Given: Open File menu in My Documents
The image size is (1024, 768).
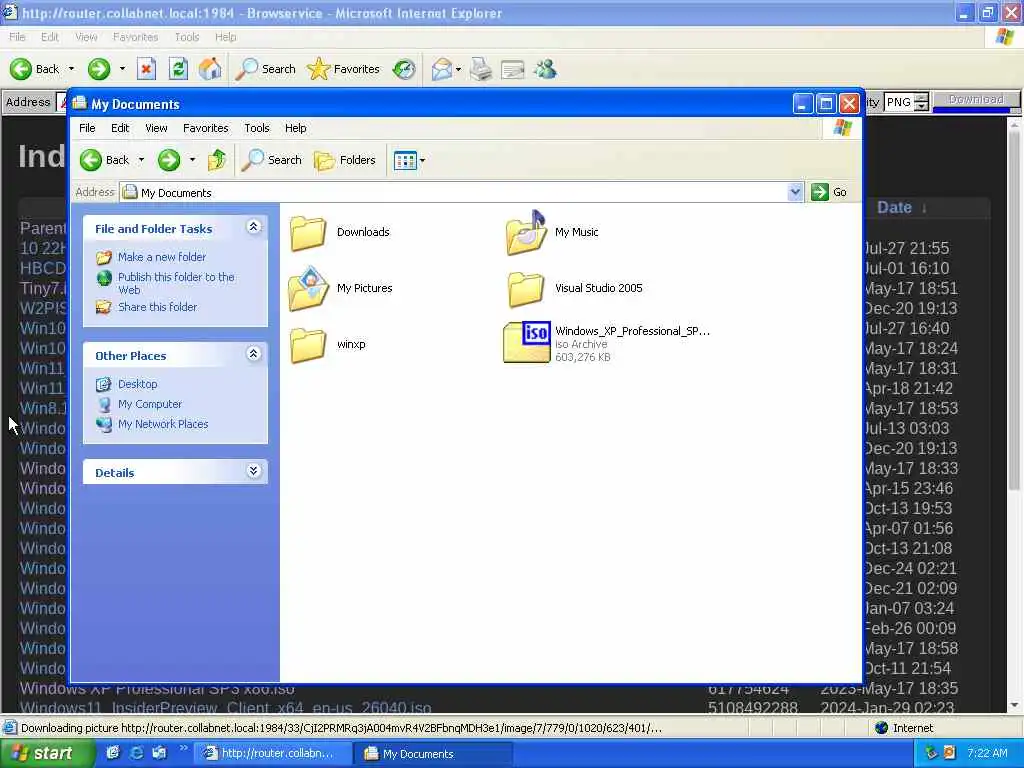Looking at the screenshot, I should (x=87, y=128).
